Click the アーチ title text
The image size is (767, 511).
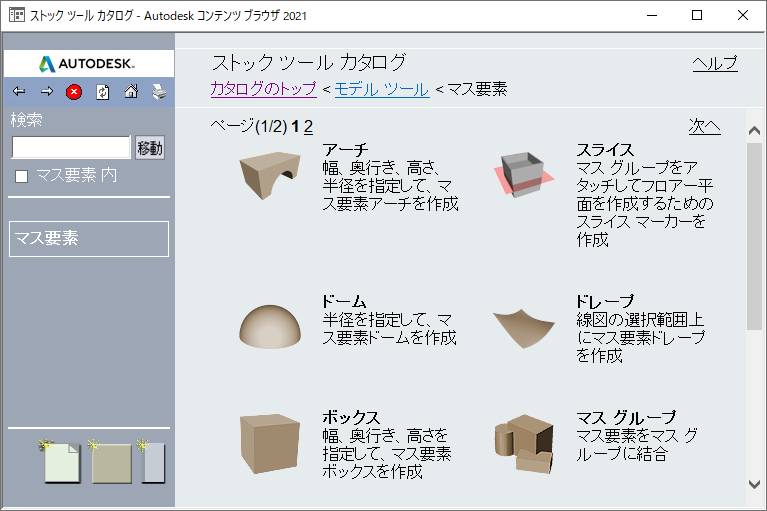[x=345, y=150]
